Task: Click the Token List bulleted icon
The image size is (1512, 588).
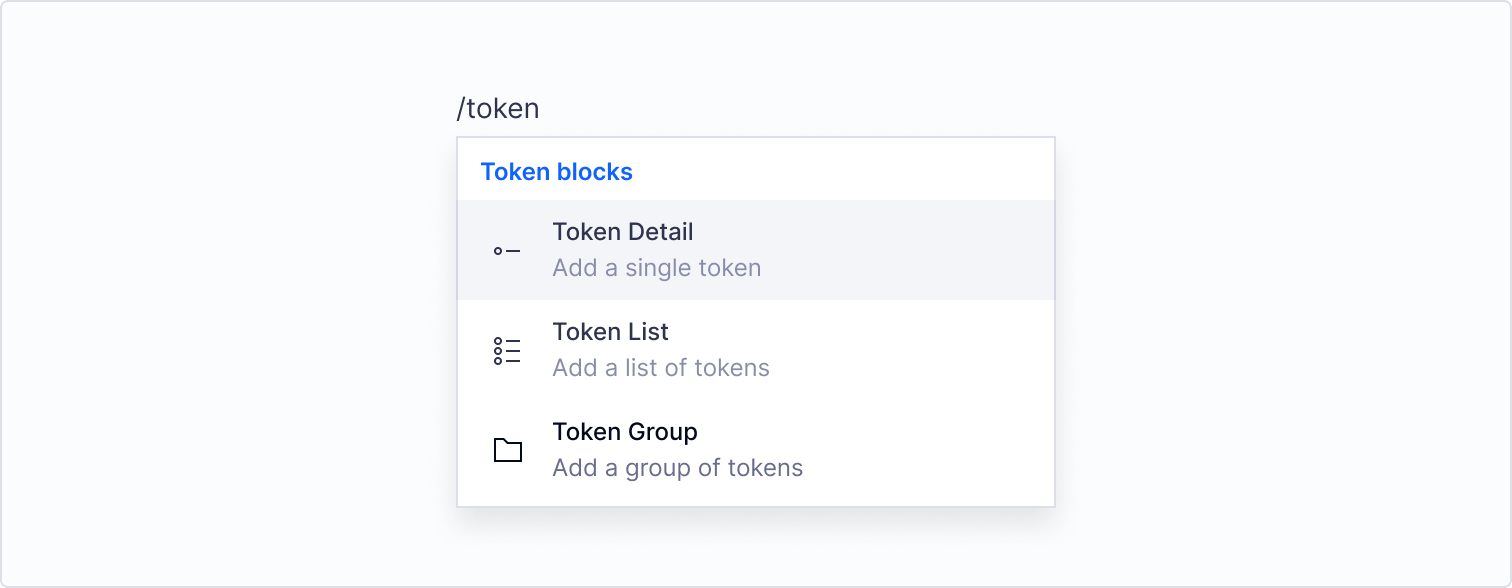Action: pyautogui.click(x=507, y=350)
